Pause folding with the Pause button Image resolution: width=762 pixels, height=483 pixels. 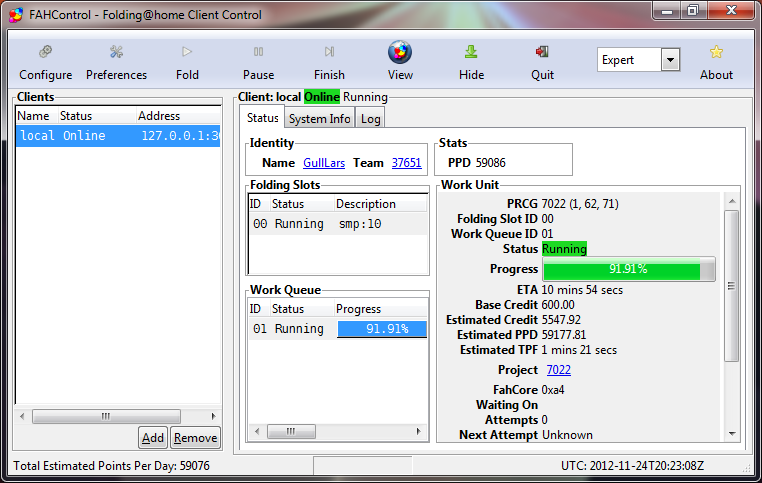[259, 63]
